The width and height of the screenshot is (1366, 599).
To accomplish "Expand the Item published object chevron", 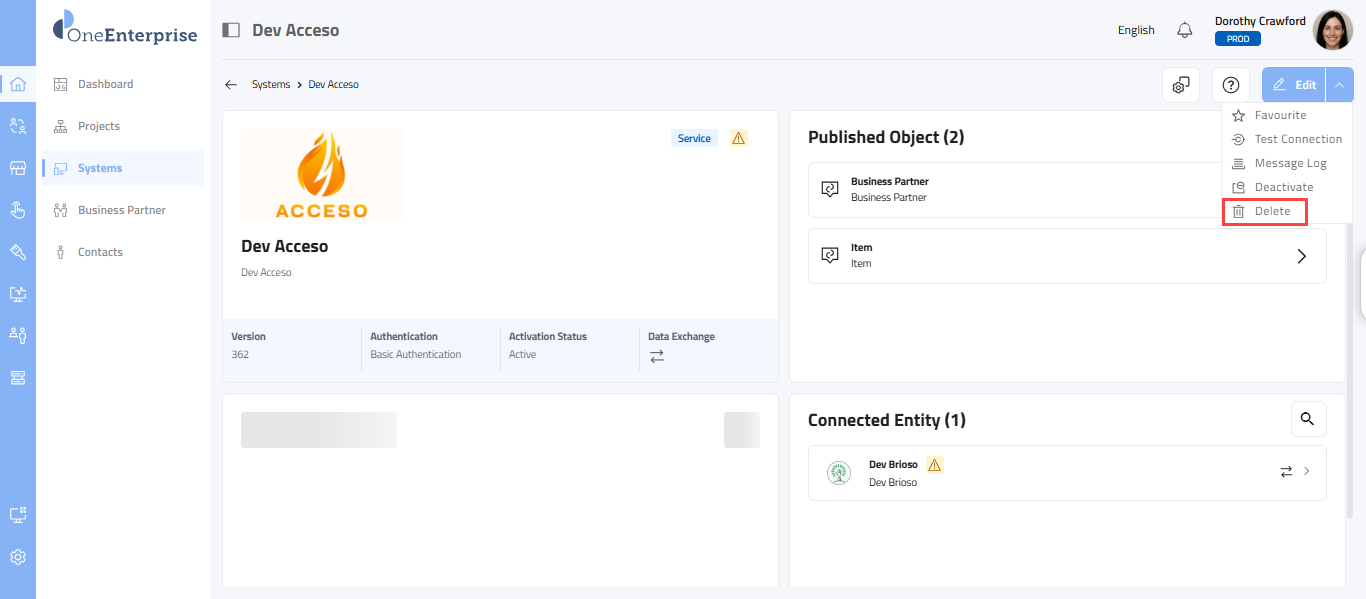I will (x=1301, y=256).
